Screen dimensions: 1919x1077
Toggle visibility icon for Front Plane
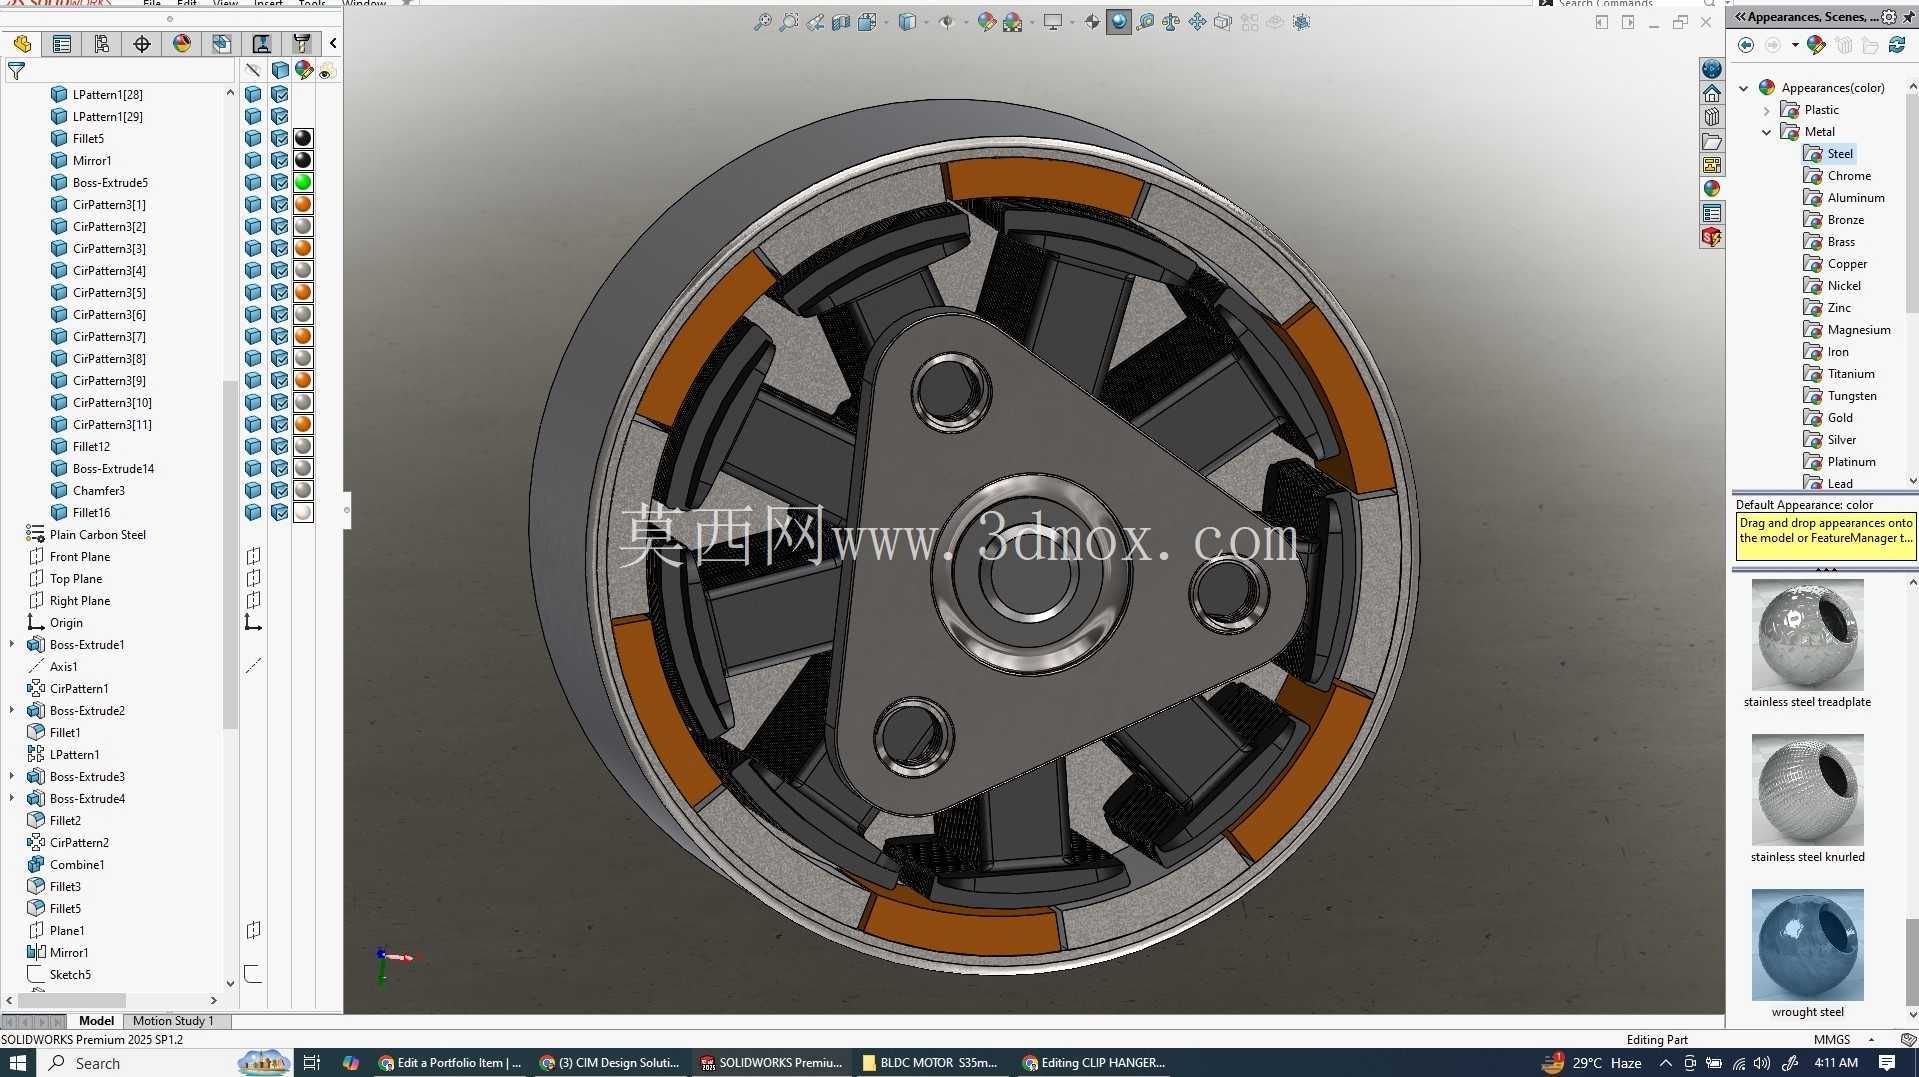pos(253,556)
